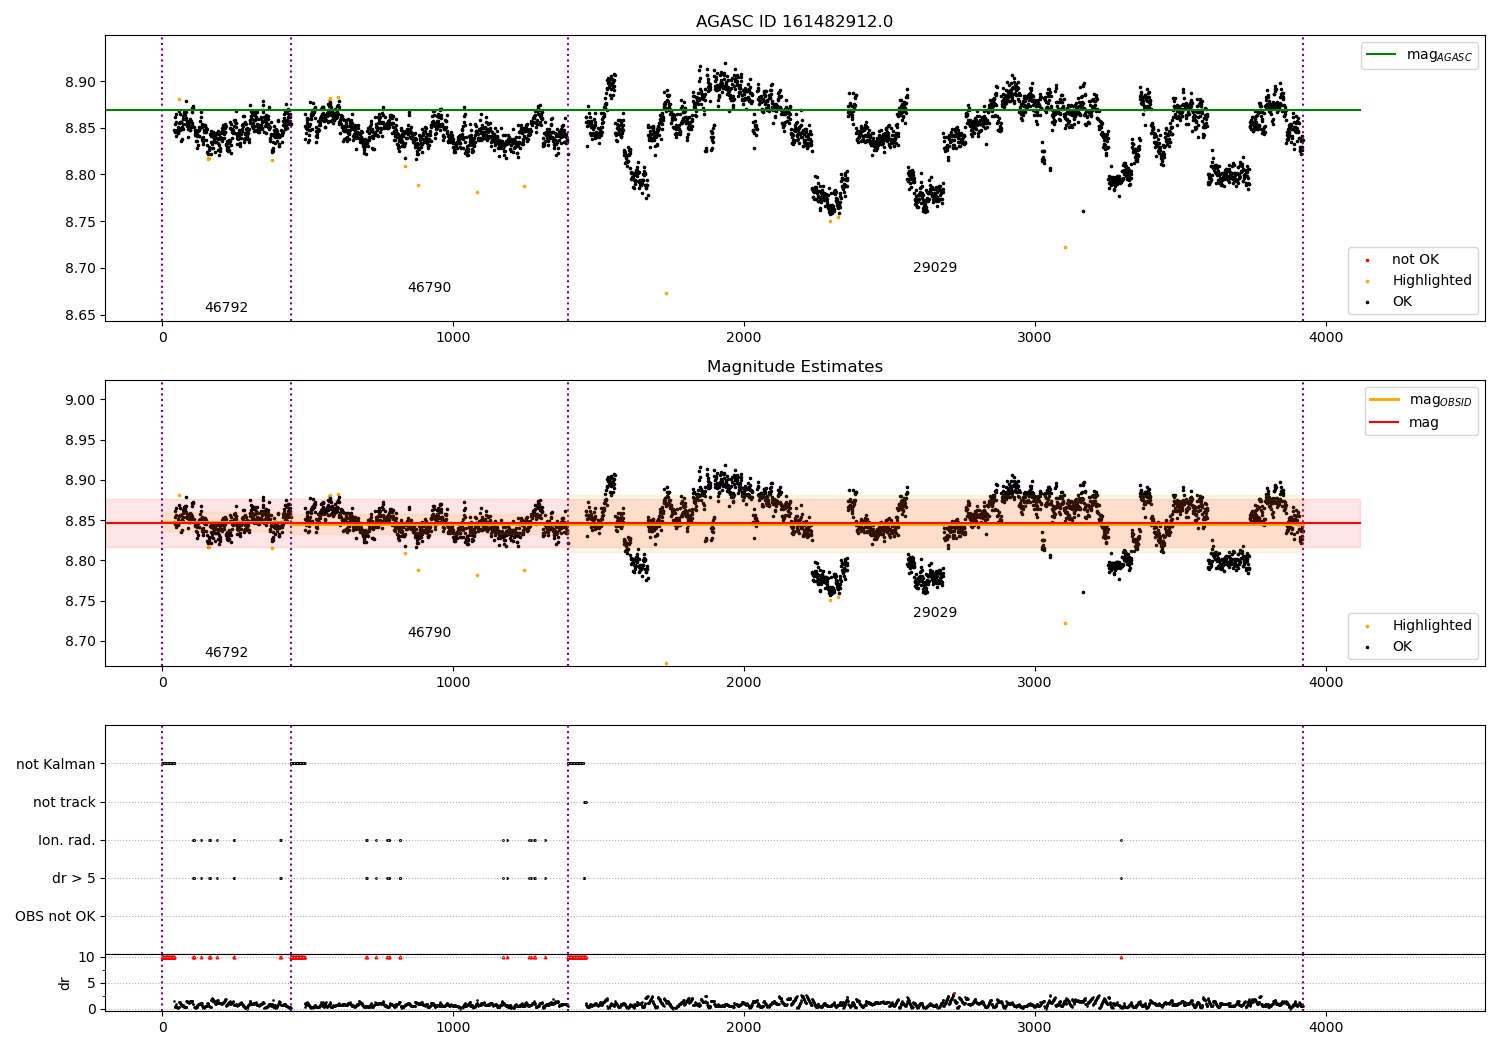The height and width of the screenshot is (1050, 1500).
Task: Click the lowest orange outlier in top plot
Action: point(666,293)
